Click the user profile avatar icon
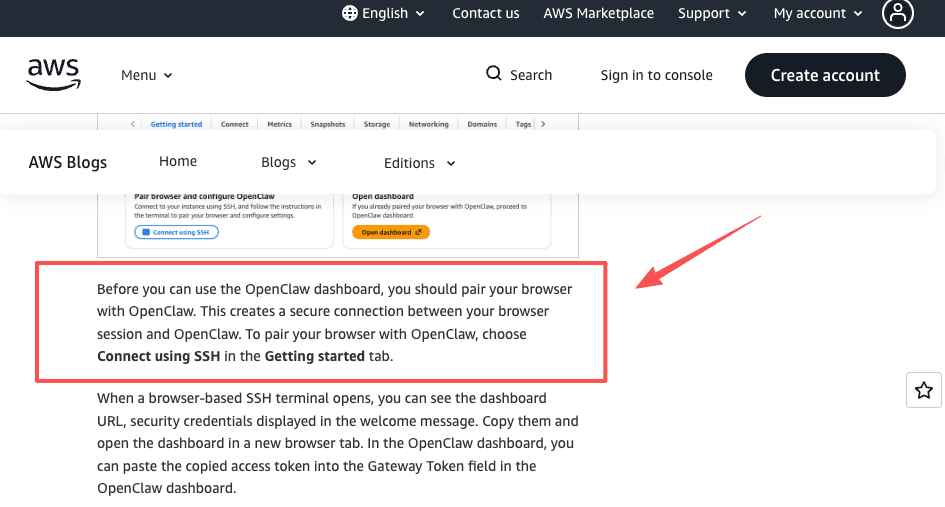This screenshot has height=507, width=945. (897, 13)
